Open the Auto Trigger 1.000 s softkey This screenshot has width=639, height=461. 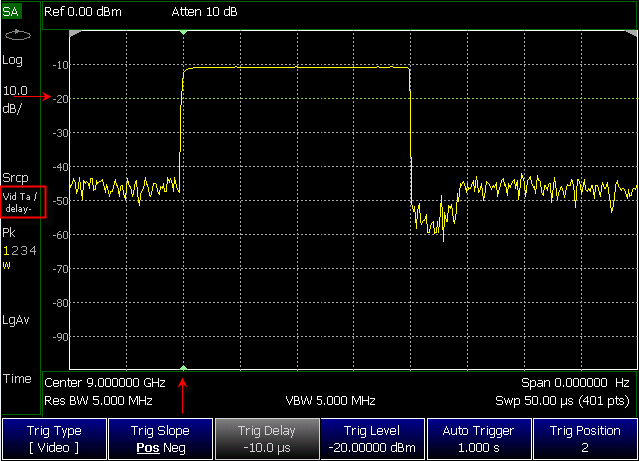click(478, 439)
